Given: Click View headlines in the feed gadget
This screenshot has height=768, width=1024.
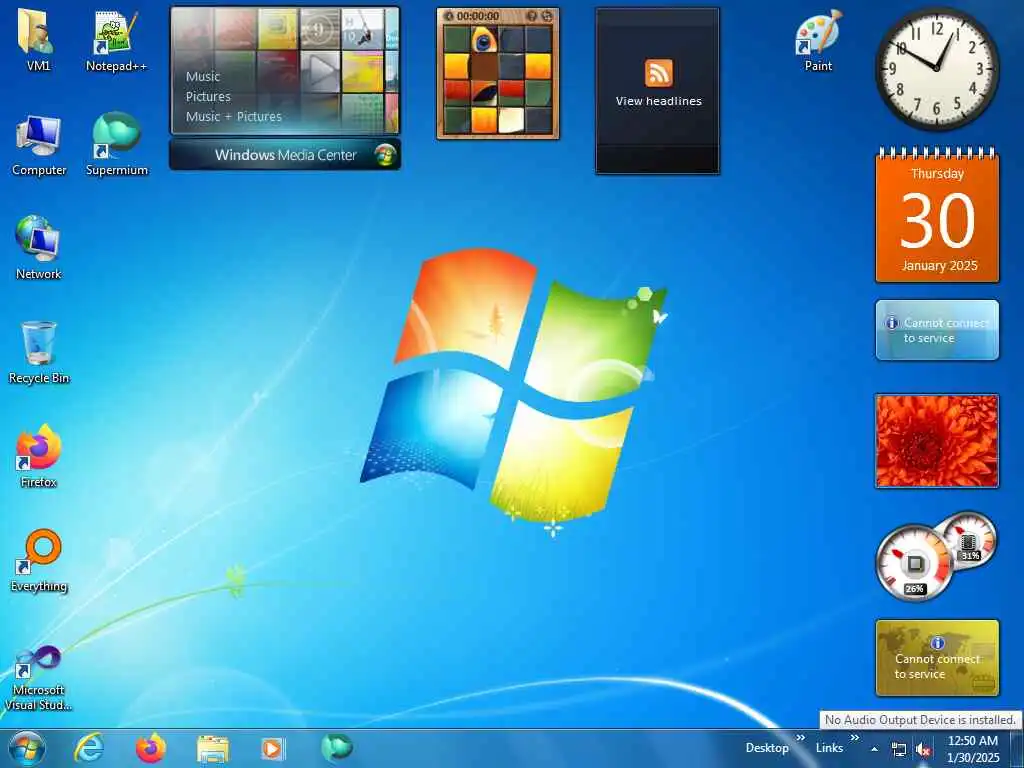Looking at the screenshot, I should click(x=658, y=101).
